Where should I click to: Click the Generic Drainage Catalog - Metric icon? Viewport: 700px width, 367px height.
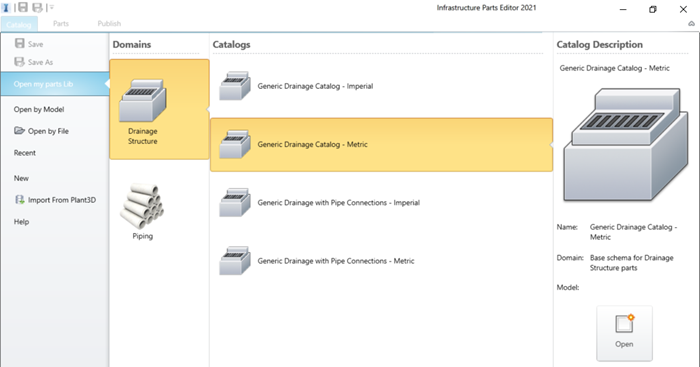tap(234, 144)
